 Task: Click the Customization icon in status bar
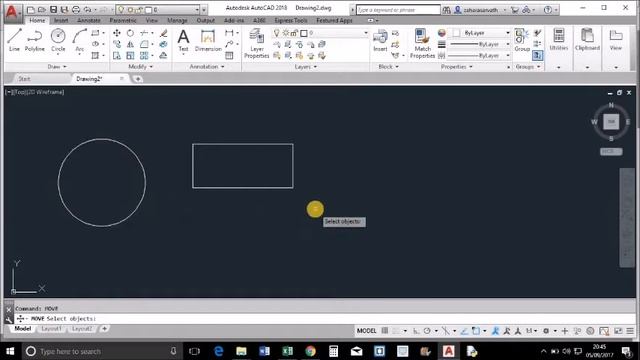[x=630, y=331]
